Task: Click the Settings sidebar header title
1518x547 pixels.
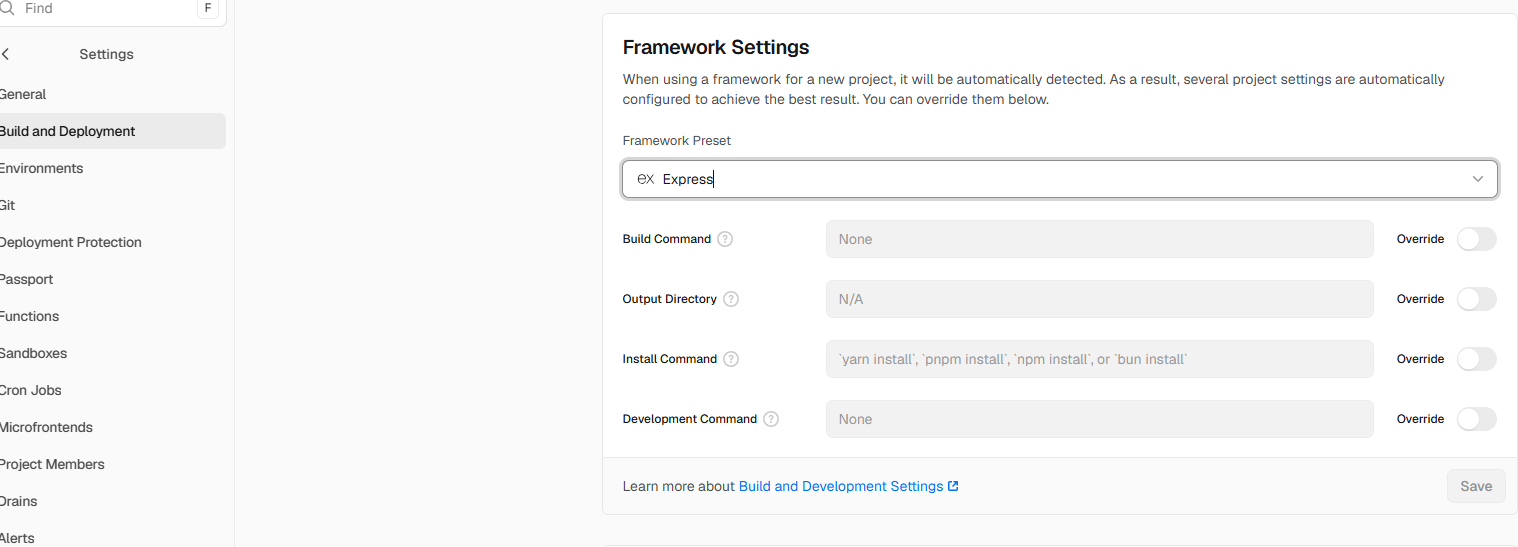Action: click(106, 54)
